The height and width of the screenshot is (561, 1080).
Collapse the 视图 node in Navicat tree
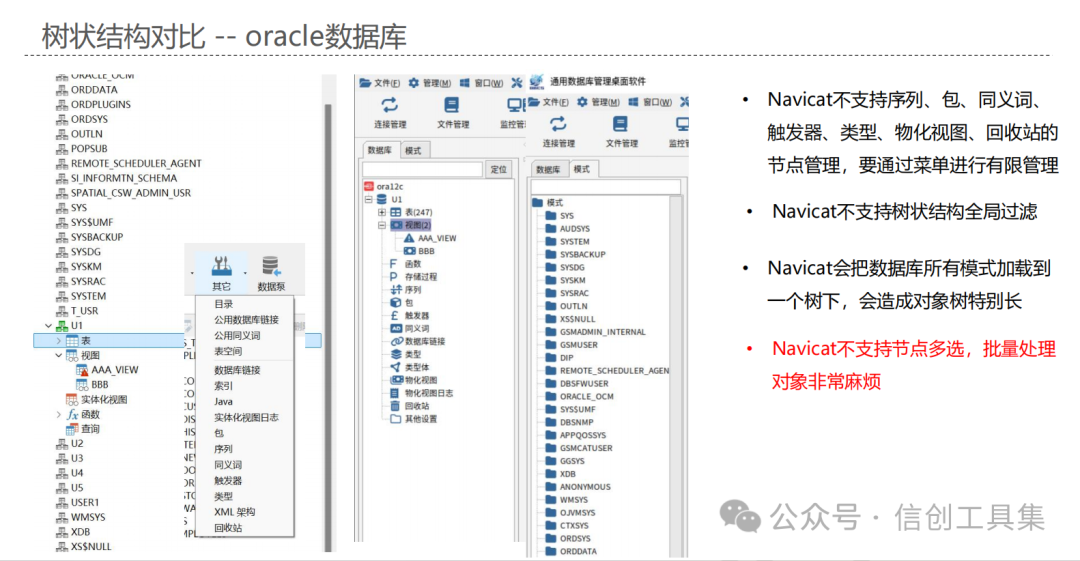pos(59,355)
